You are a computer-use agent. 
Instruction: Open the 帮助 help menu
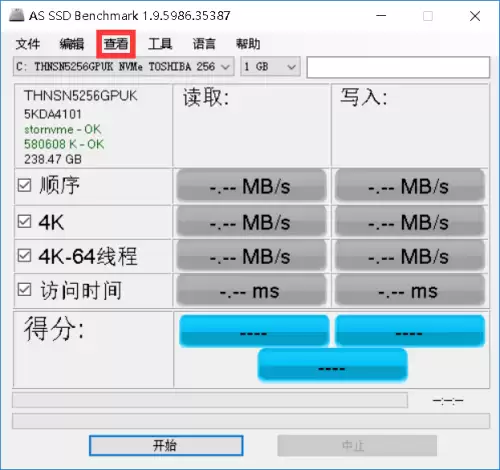[x=248, y=44]
